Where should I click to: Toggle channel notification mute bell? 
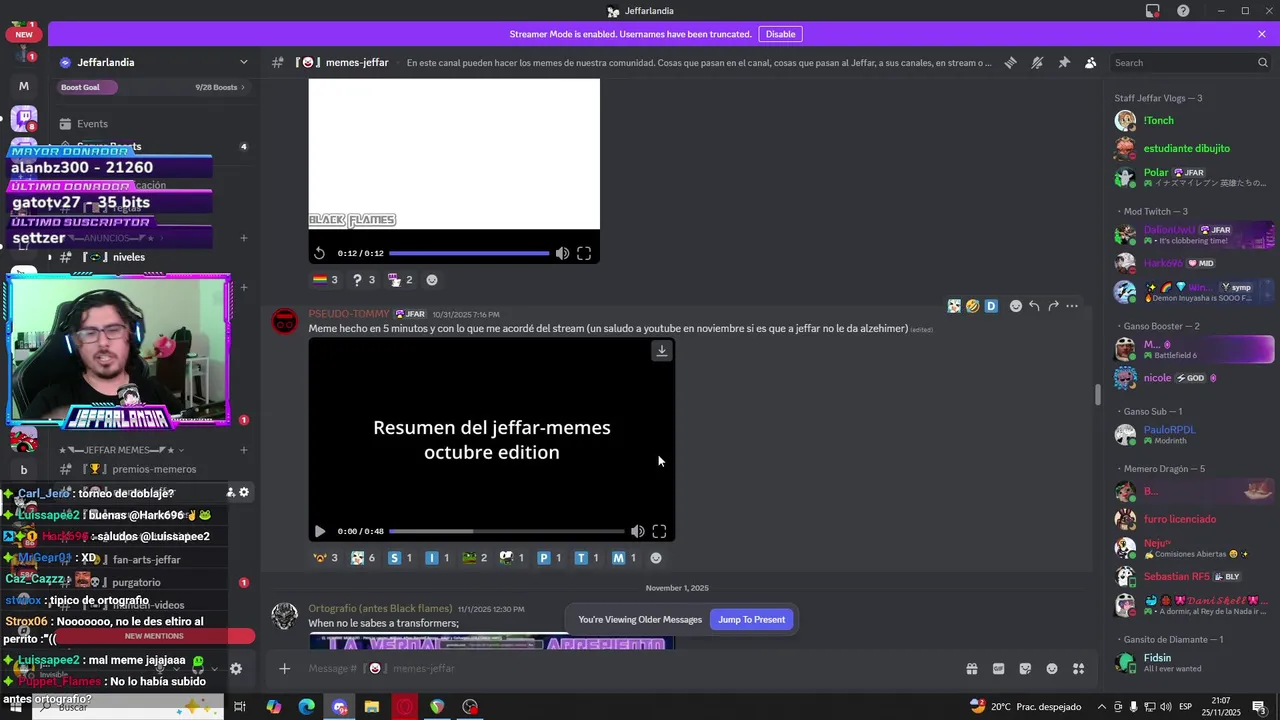pyautogui.click(x=1037, y=62)
